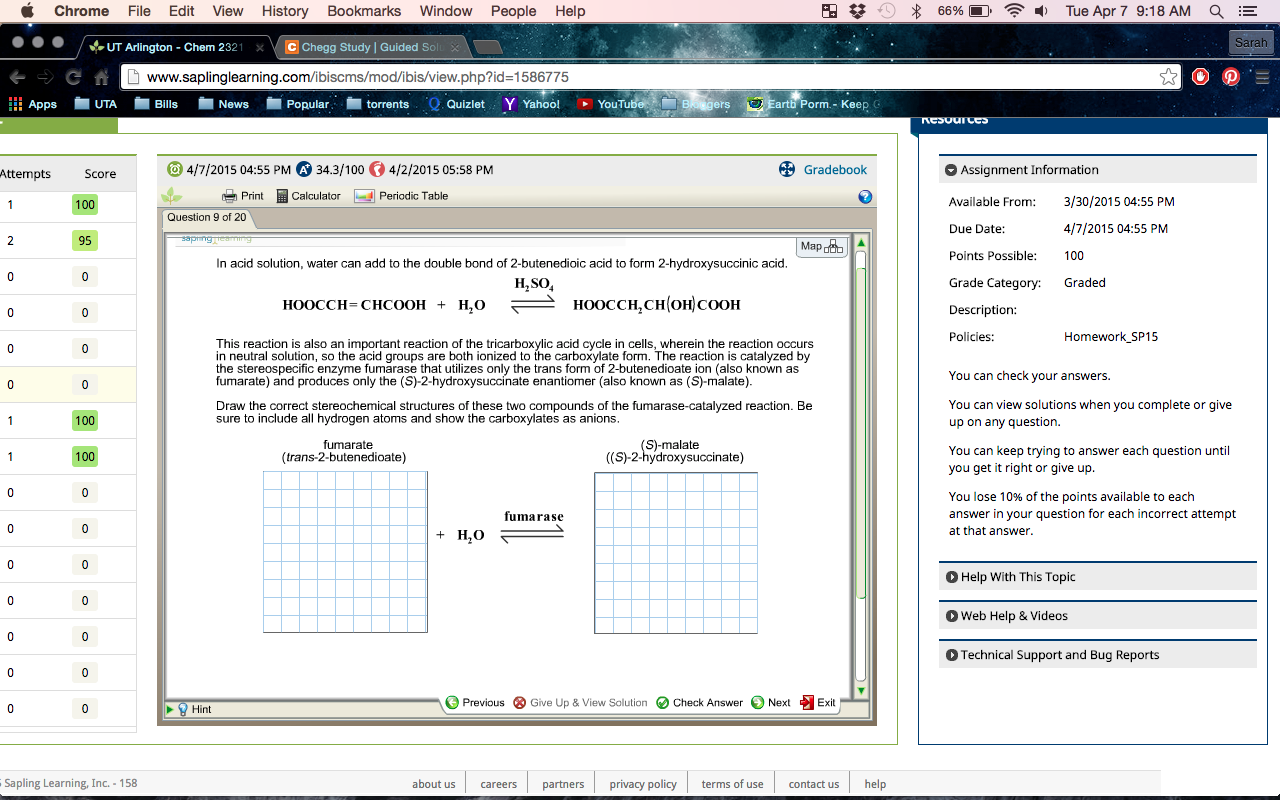Click the Gradebook wheel icon
This screenshot has height=800, width=1280.
coord(787,170)
